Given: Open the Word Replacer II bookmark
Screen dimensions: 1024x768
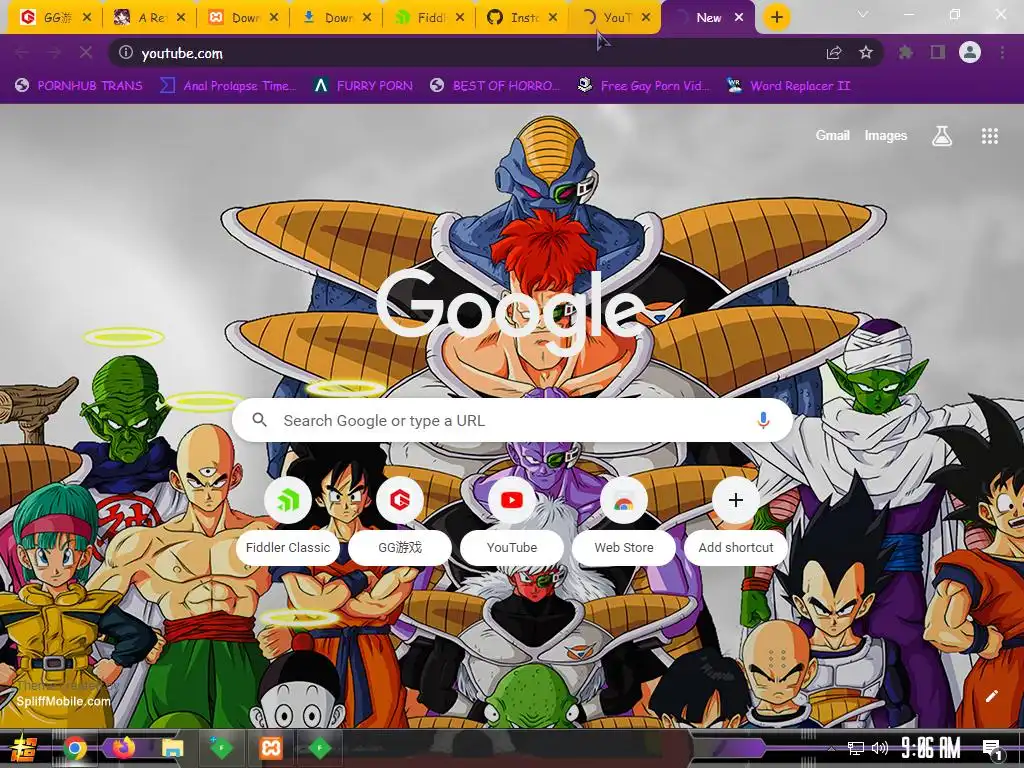Looking at the screenshot, I should [x=789, y=86].
